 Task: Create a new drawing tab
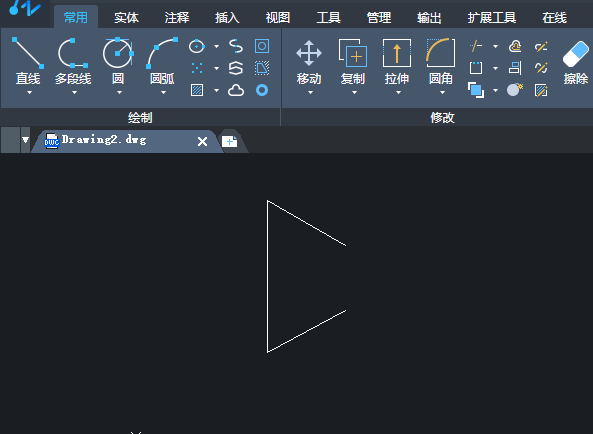[230, 141]
